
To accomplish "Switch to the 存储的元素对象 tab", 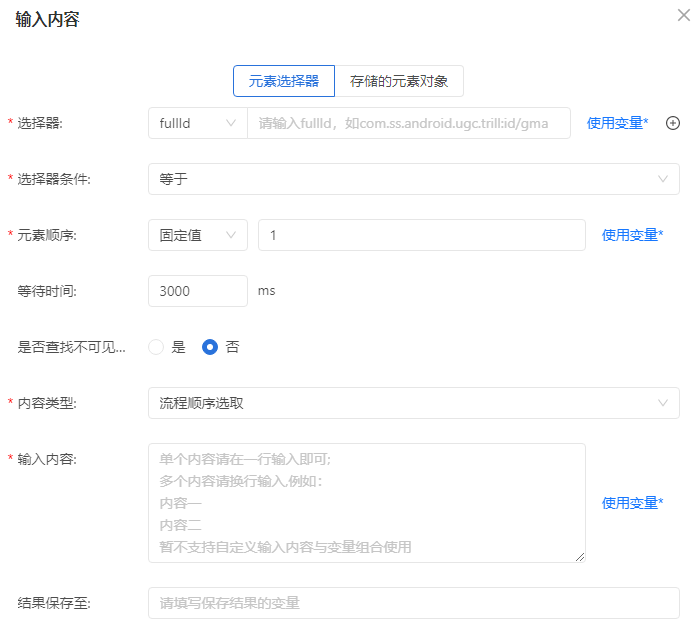I will [399, 81].
